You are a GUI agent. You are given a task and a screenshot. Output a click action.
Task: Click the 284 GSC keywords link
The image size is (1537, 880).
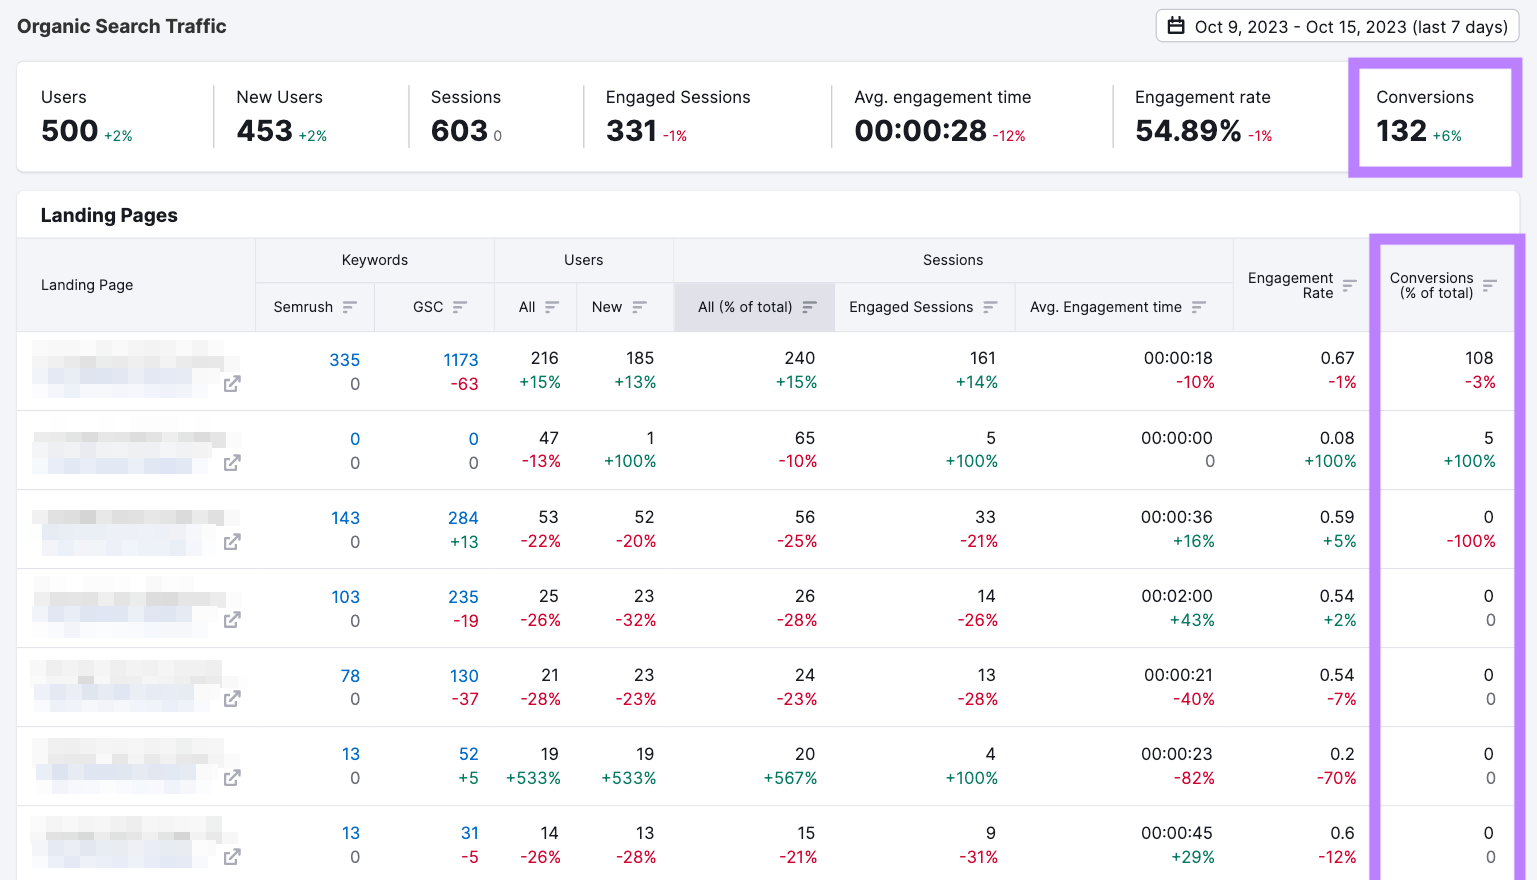tap(463, 517)
